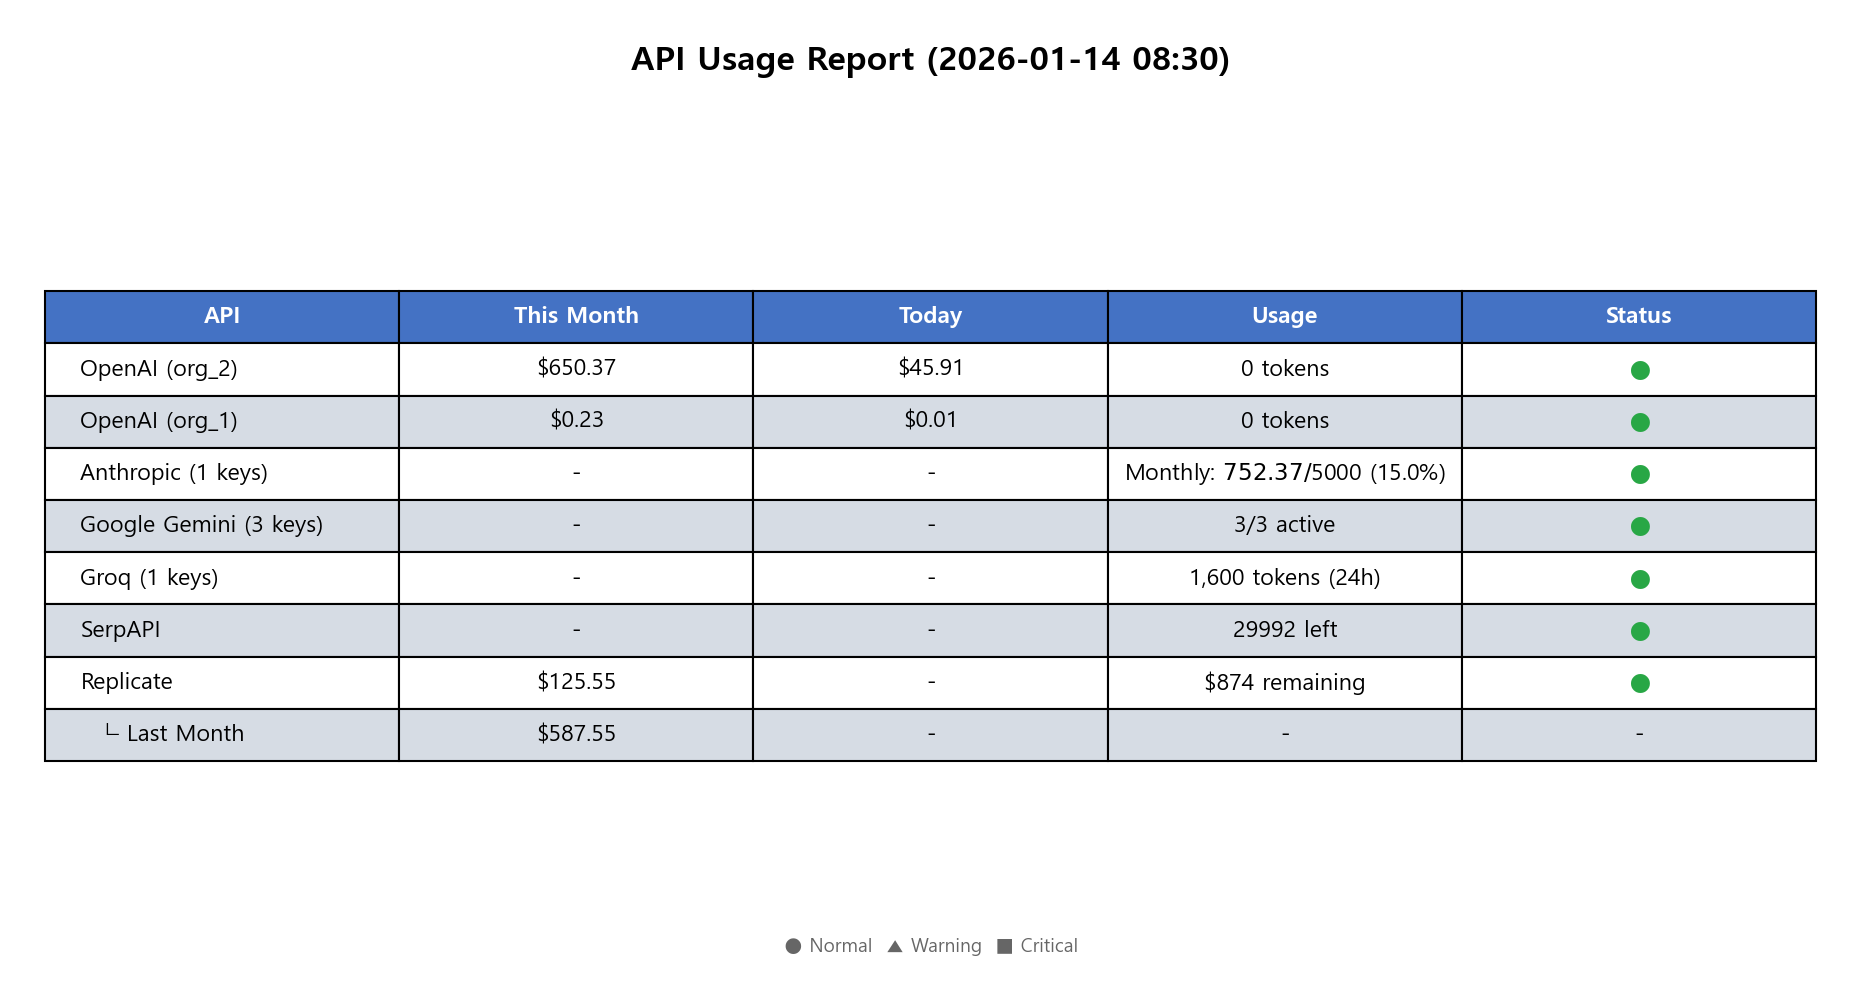This screenshot has width=1861, height=1001.
Task: Click the SerpAPI status indicator dot
Action: [x=1640, y=631]
